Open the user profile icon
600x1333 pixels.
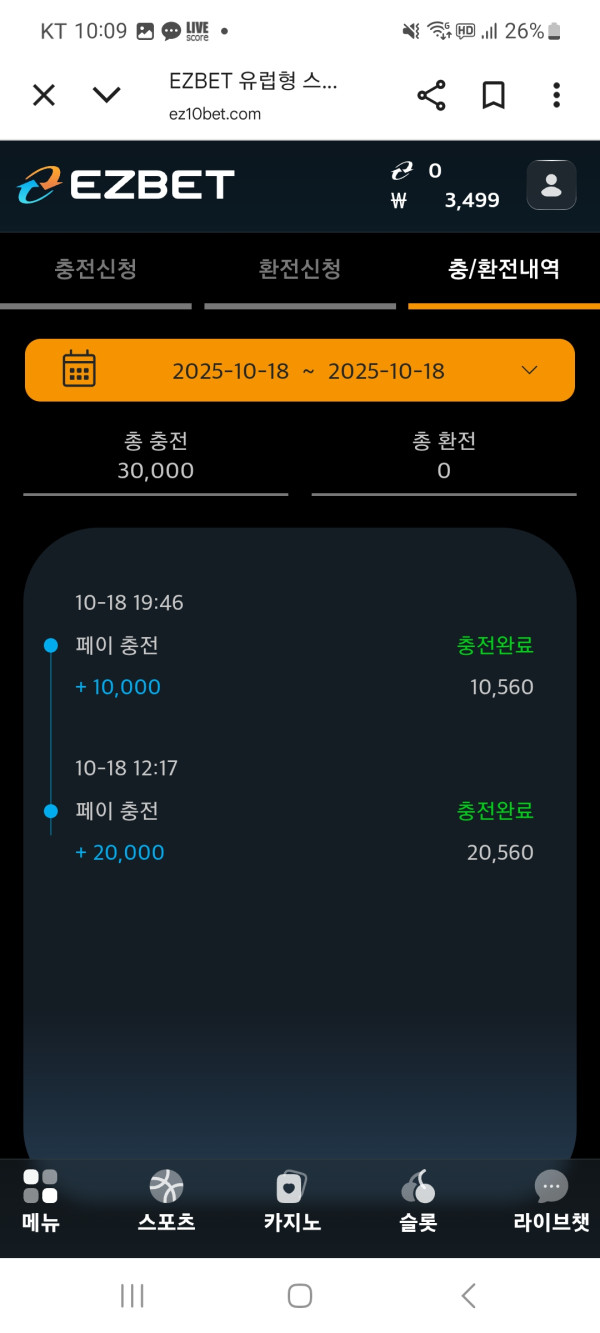tap(551, 185)
